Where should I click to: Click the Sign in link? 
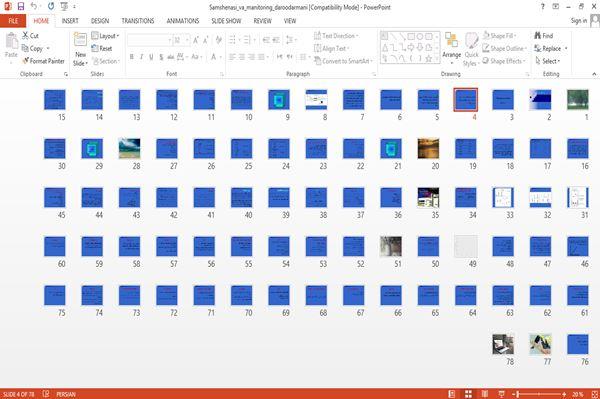tap(579, 21)
